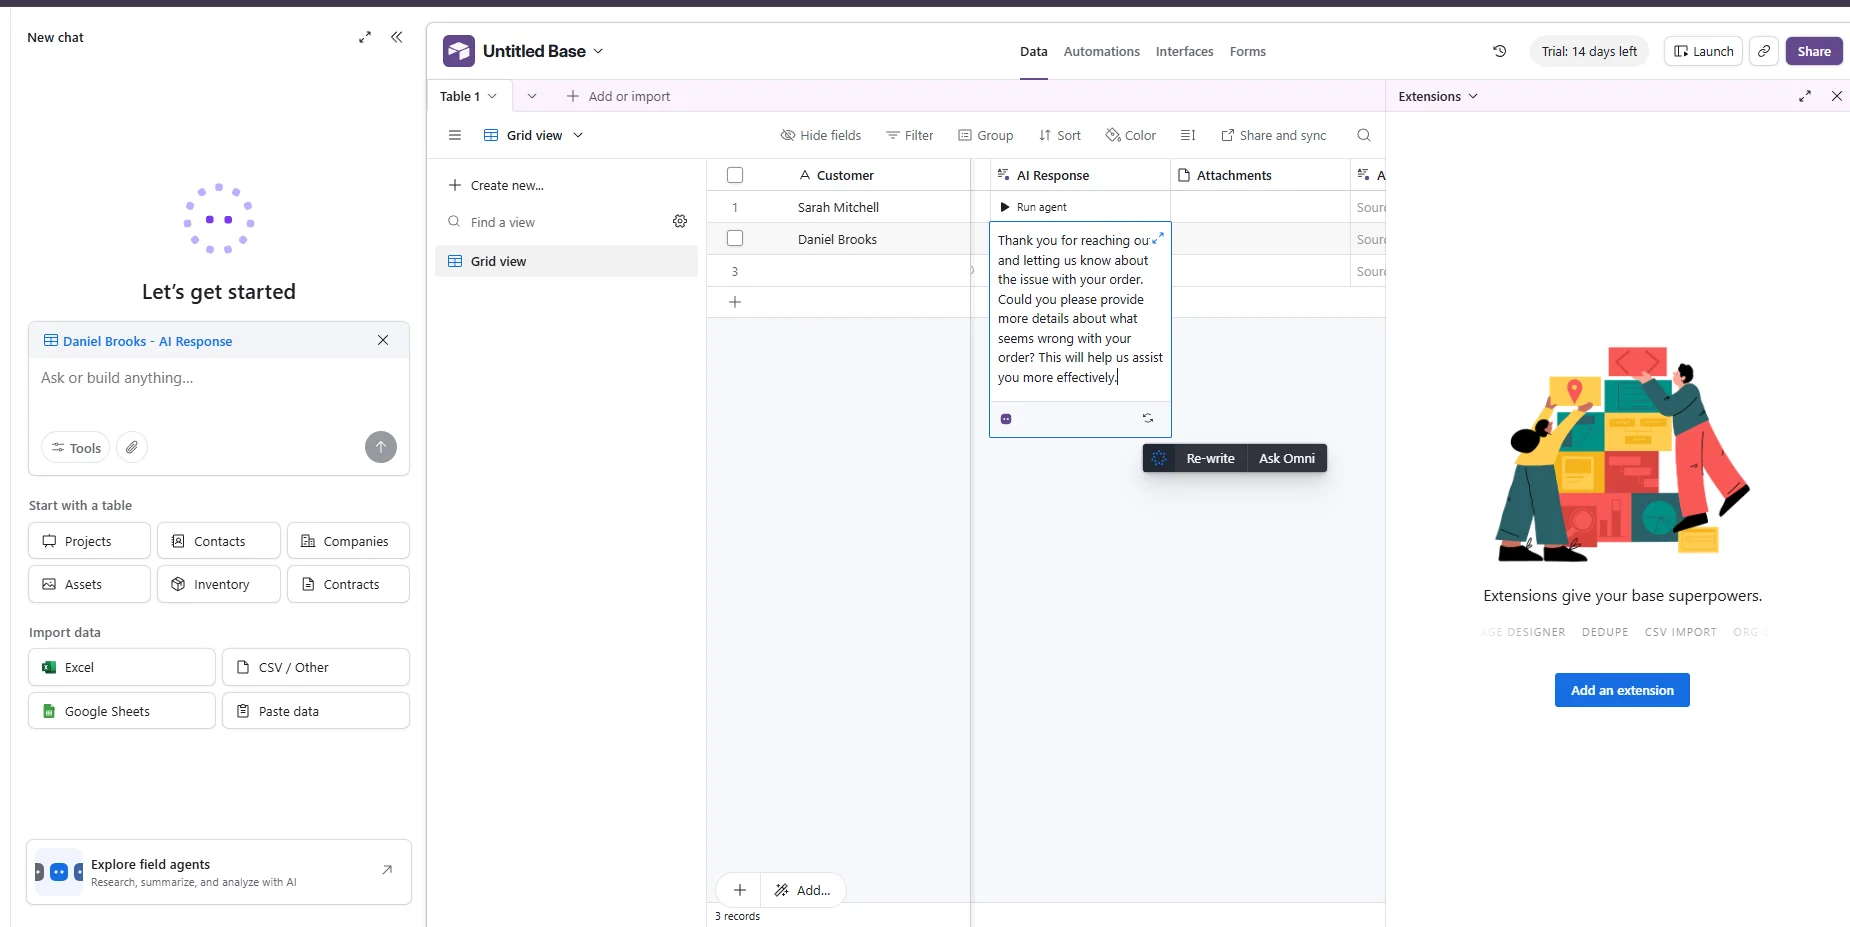Click Re-write in AI popup

pos(1210,458)
